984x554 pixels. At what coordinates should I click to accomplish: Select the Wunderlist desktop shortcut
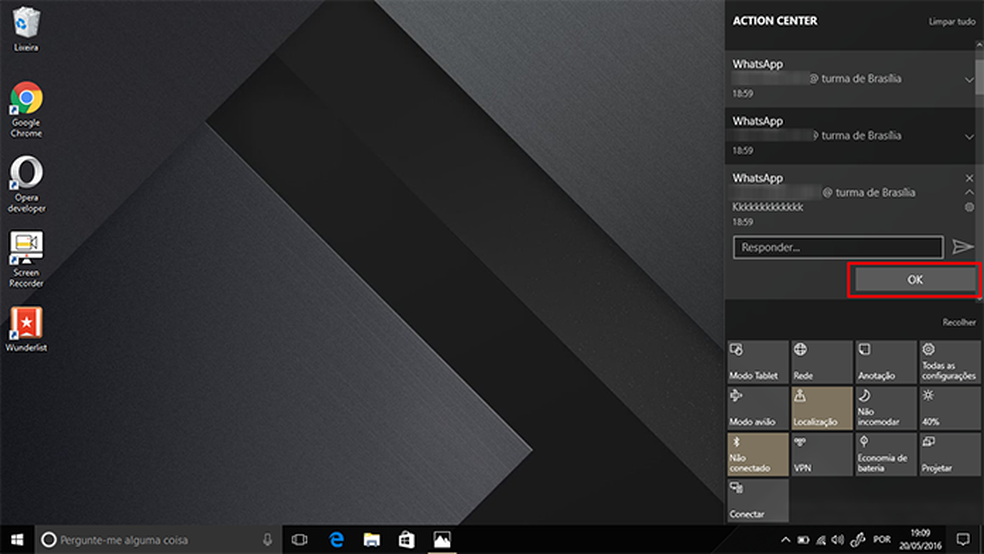(x=26, y=329)
